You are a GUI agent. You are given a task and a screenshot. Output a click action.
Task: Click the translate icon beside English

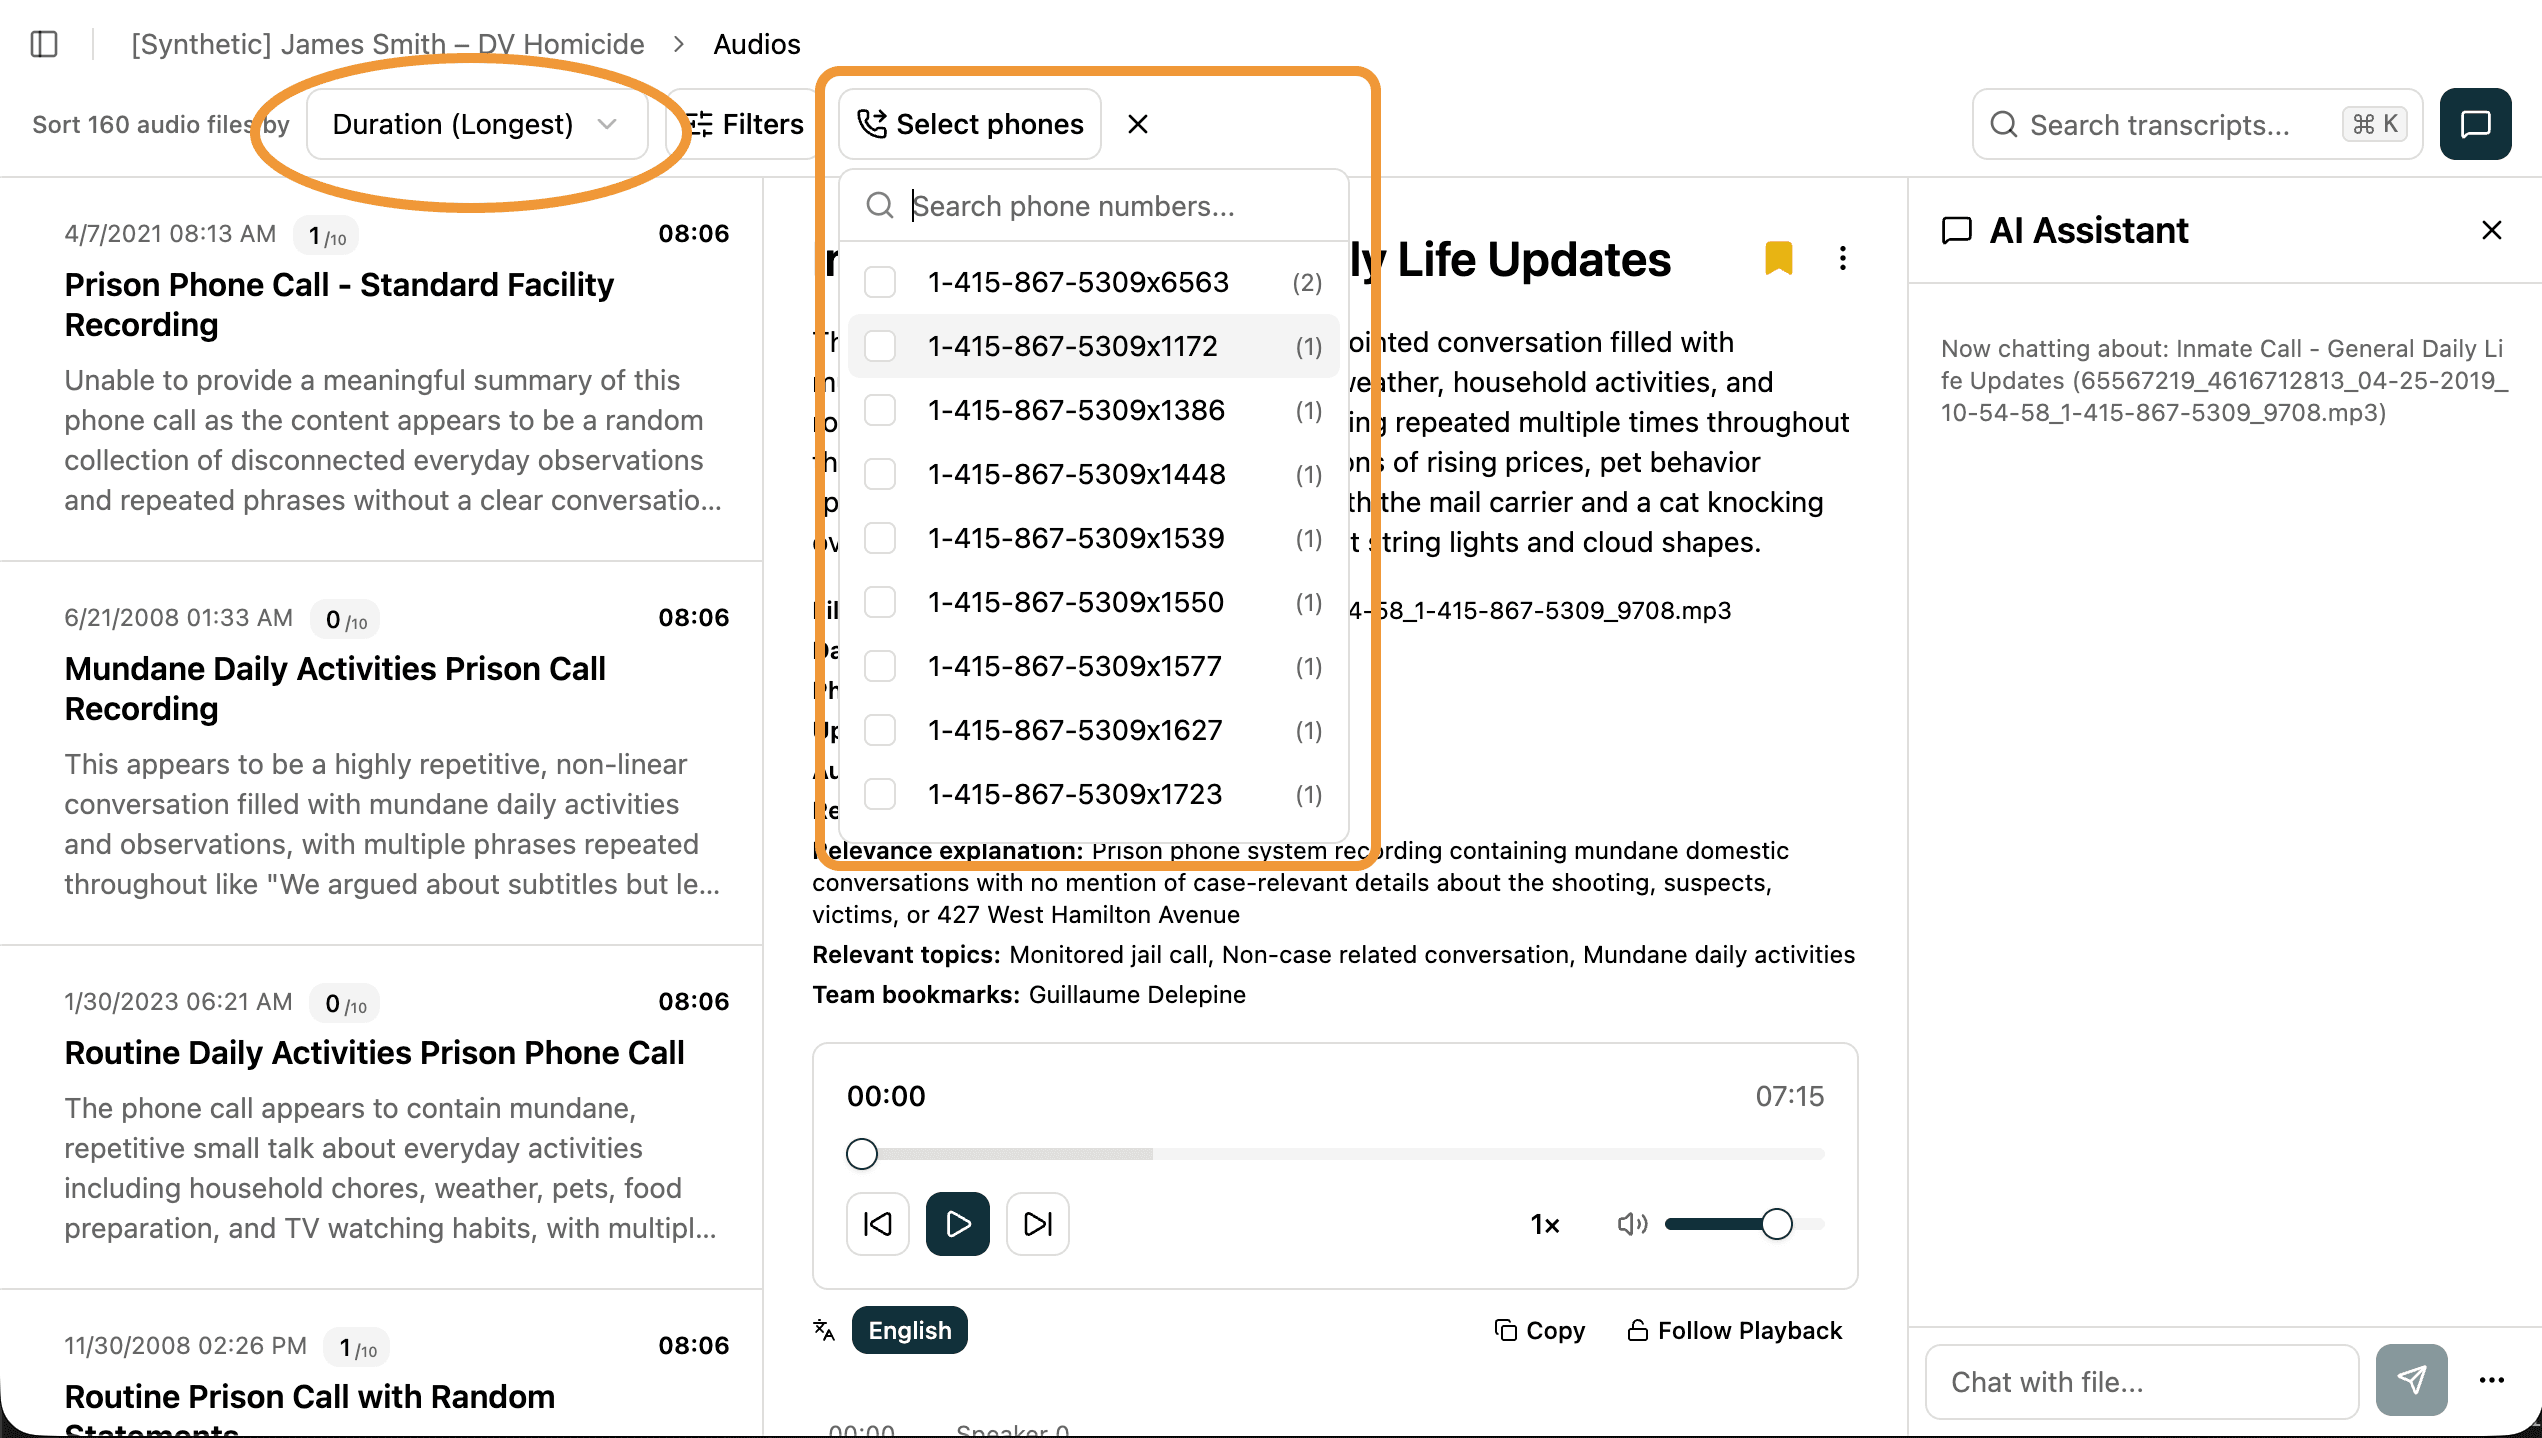[x=824, y=1330]
